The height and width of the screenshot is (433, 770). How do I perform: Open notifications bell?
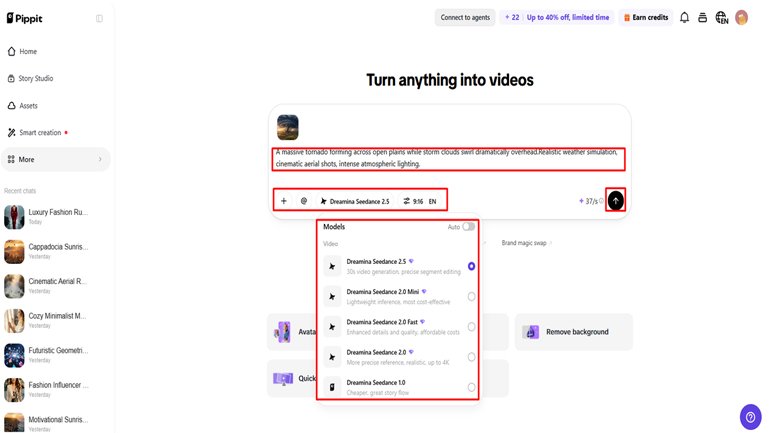(x=684, y=18)
